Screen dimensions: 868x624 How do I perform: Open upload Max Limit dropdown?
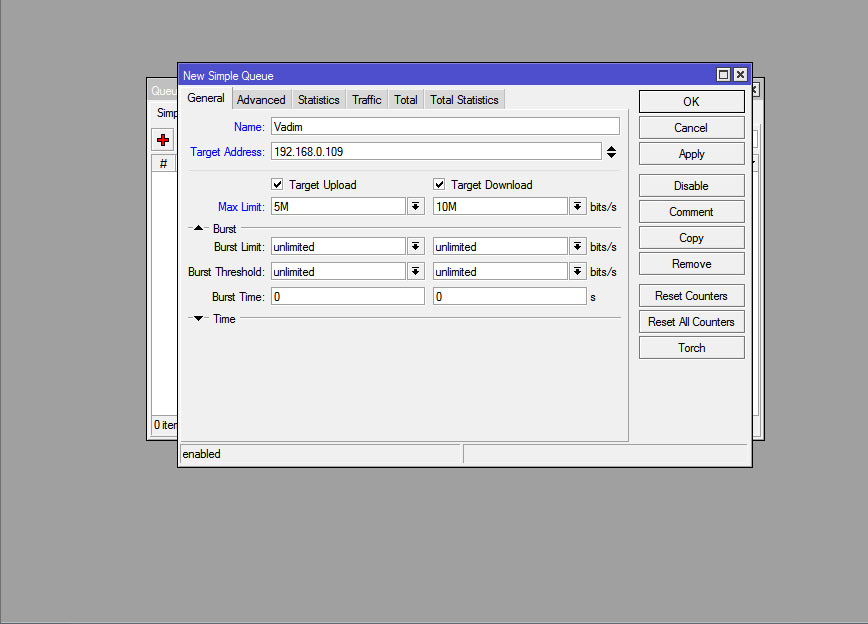(x=415, y=206)
